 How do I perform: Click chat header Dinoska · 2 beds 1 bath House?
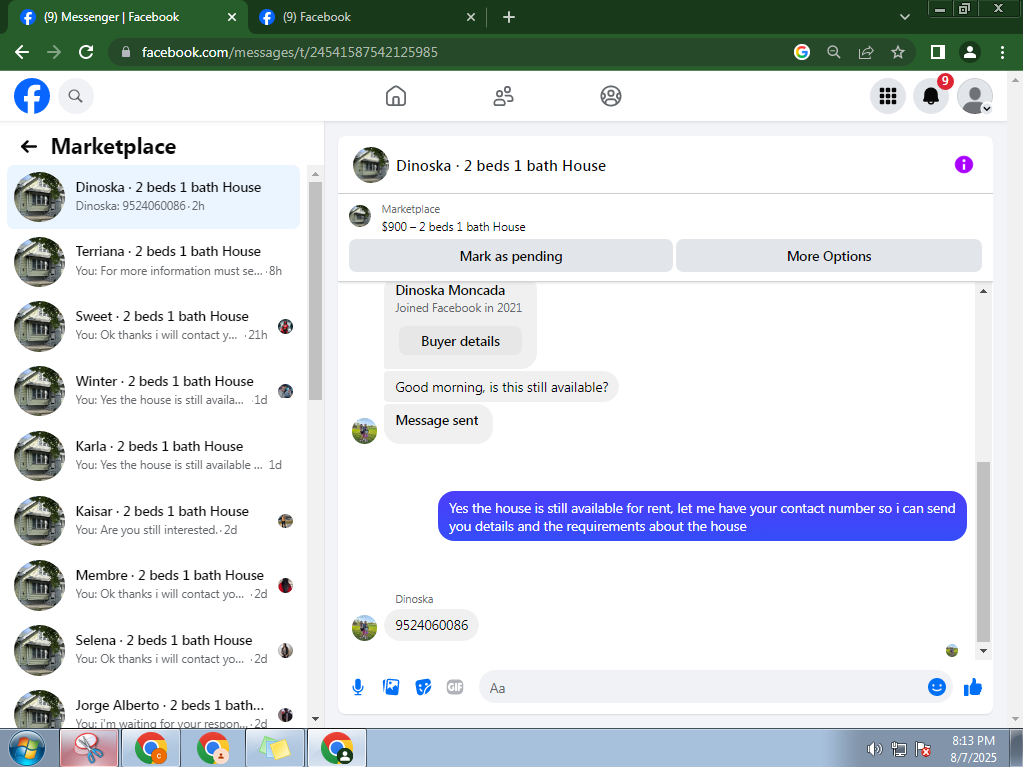500,166
